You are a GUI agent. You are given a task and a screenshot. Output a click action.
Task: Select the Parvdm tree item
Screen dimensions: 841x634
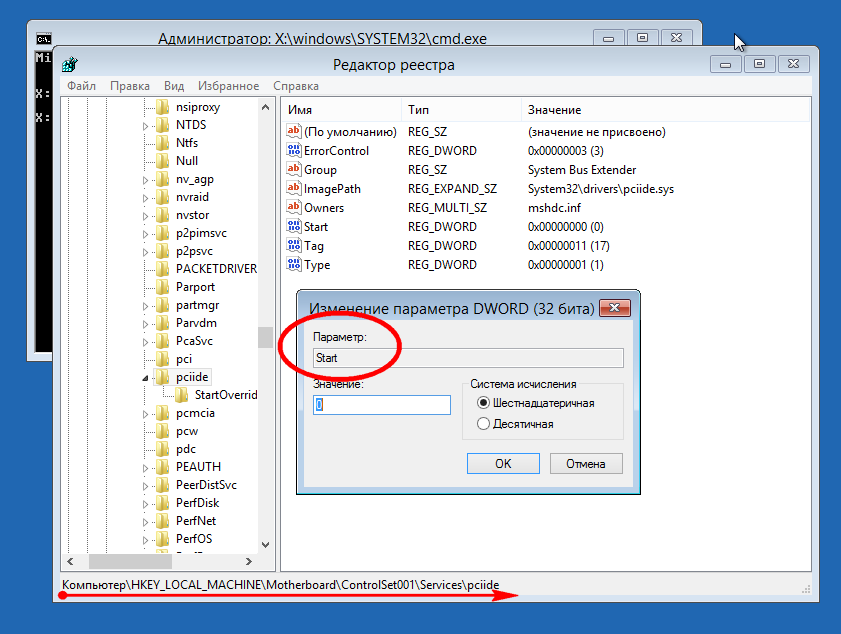[x=196, y=323]
